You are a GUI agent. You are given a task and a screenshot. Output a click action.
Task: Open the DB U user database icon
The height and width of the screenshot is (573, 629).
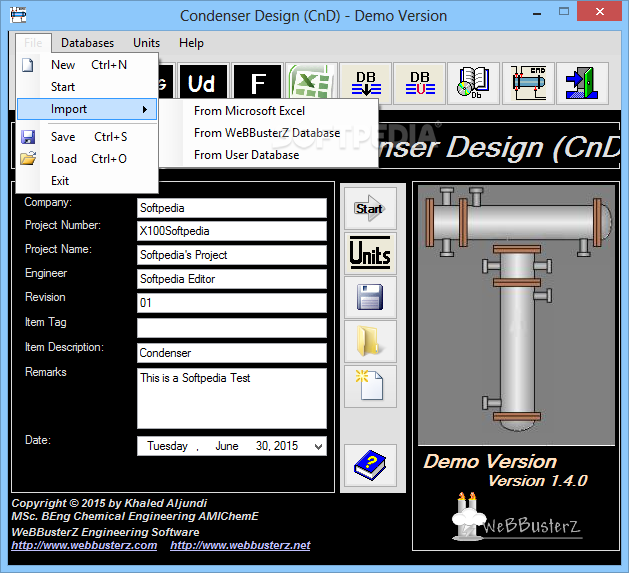pyautogui.click(x=420, y=83)
